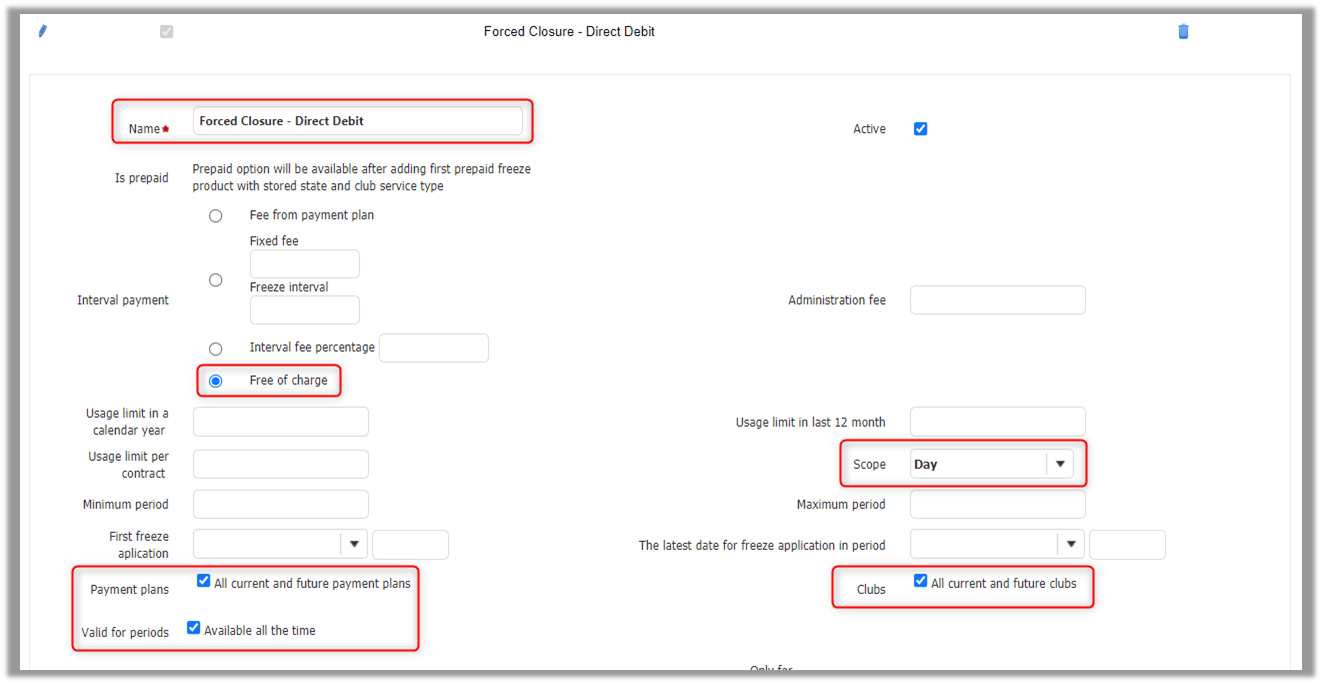
Task: Click the Minimum period input
Action: click(280, 504)
